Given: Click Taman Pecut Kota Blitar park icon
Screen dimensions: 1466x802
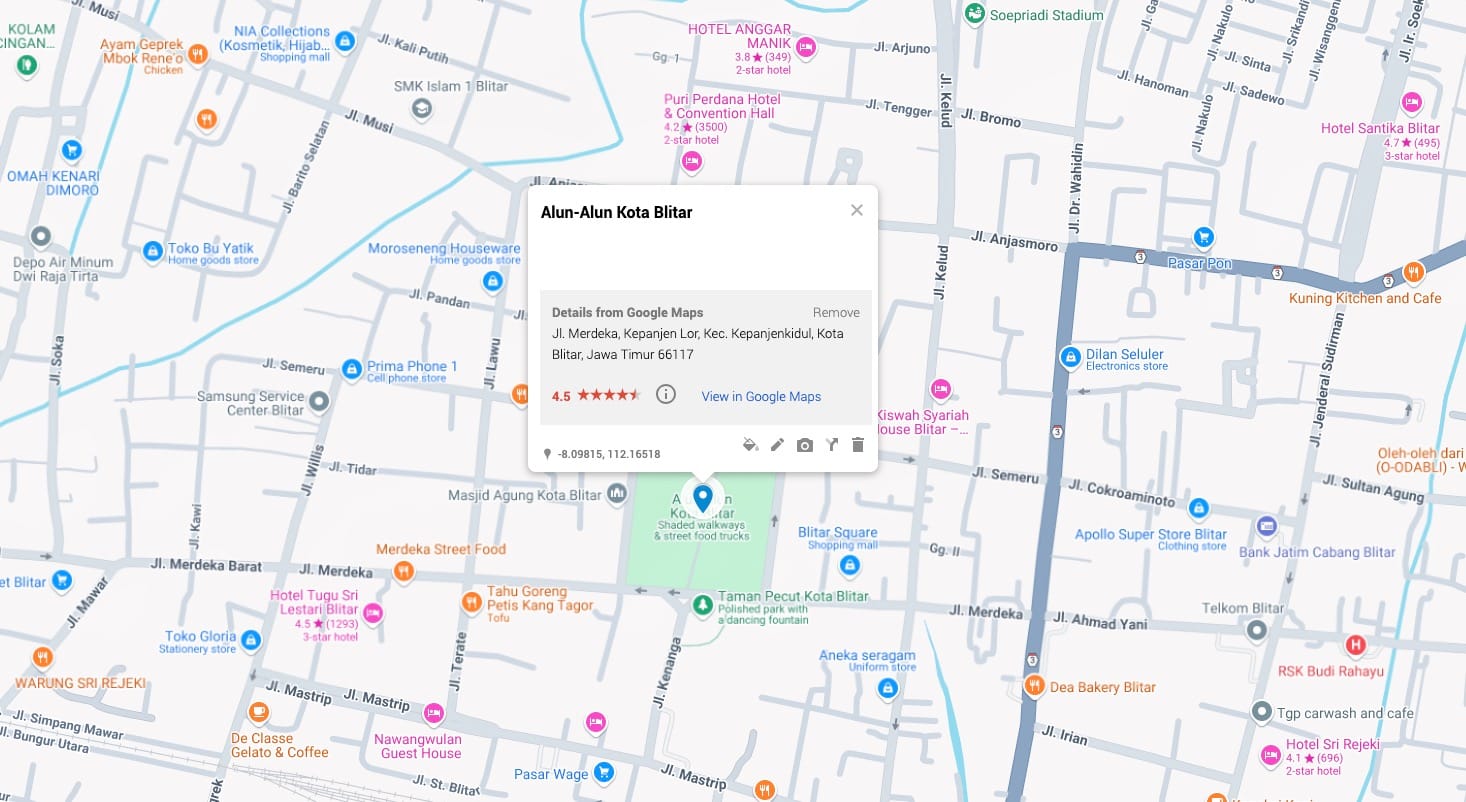Looking at the screenshot, I should [x=703, y=605].
